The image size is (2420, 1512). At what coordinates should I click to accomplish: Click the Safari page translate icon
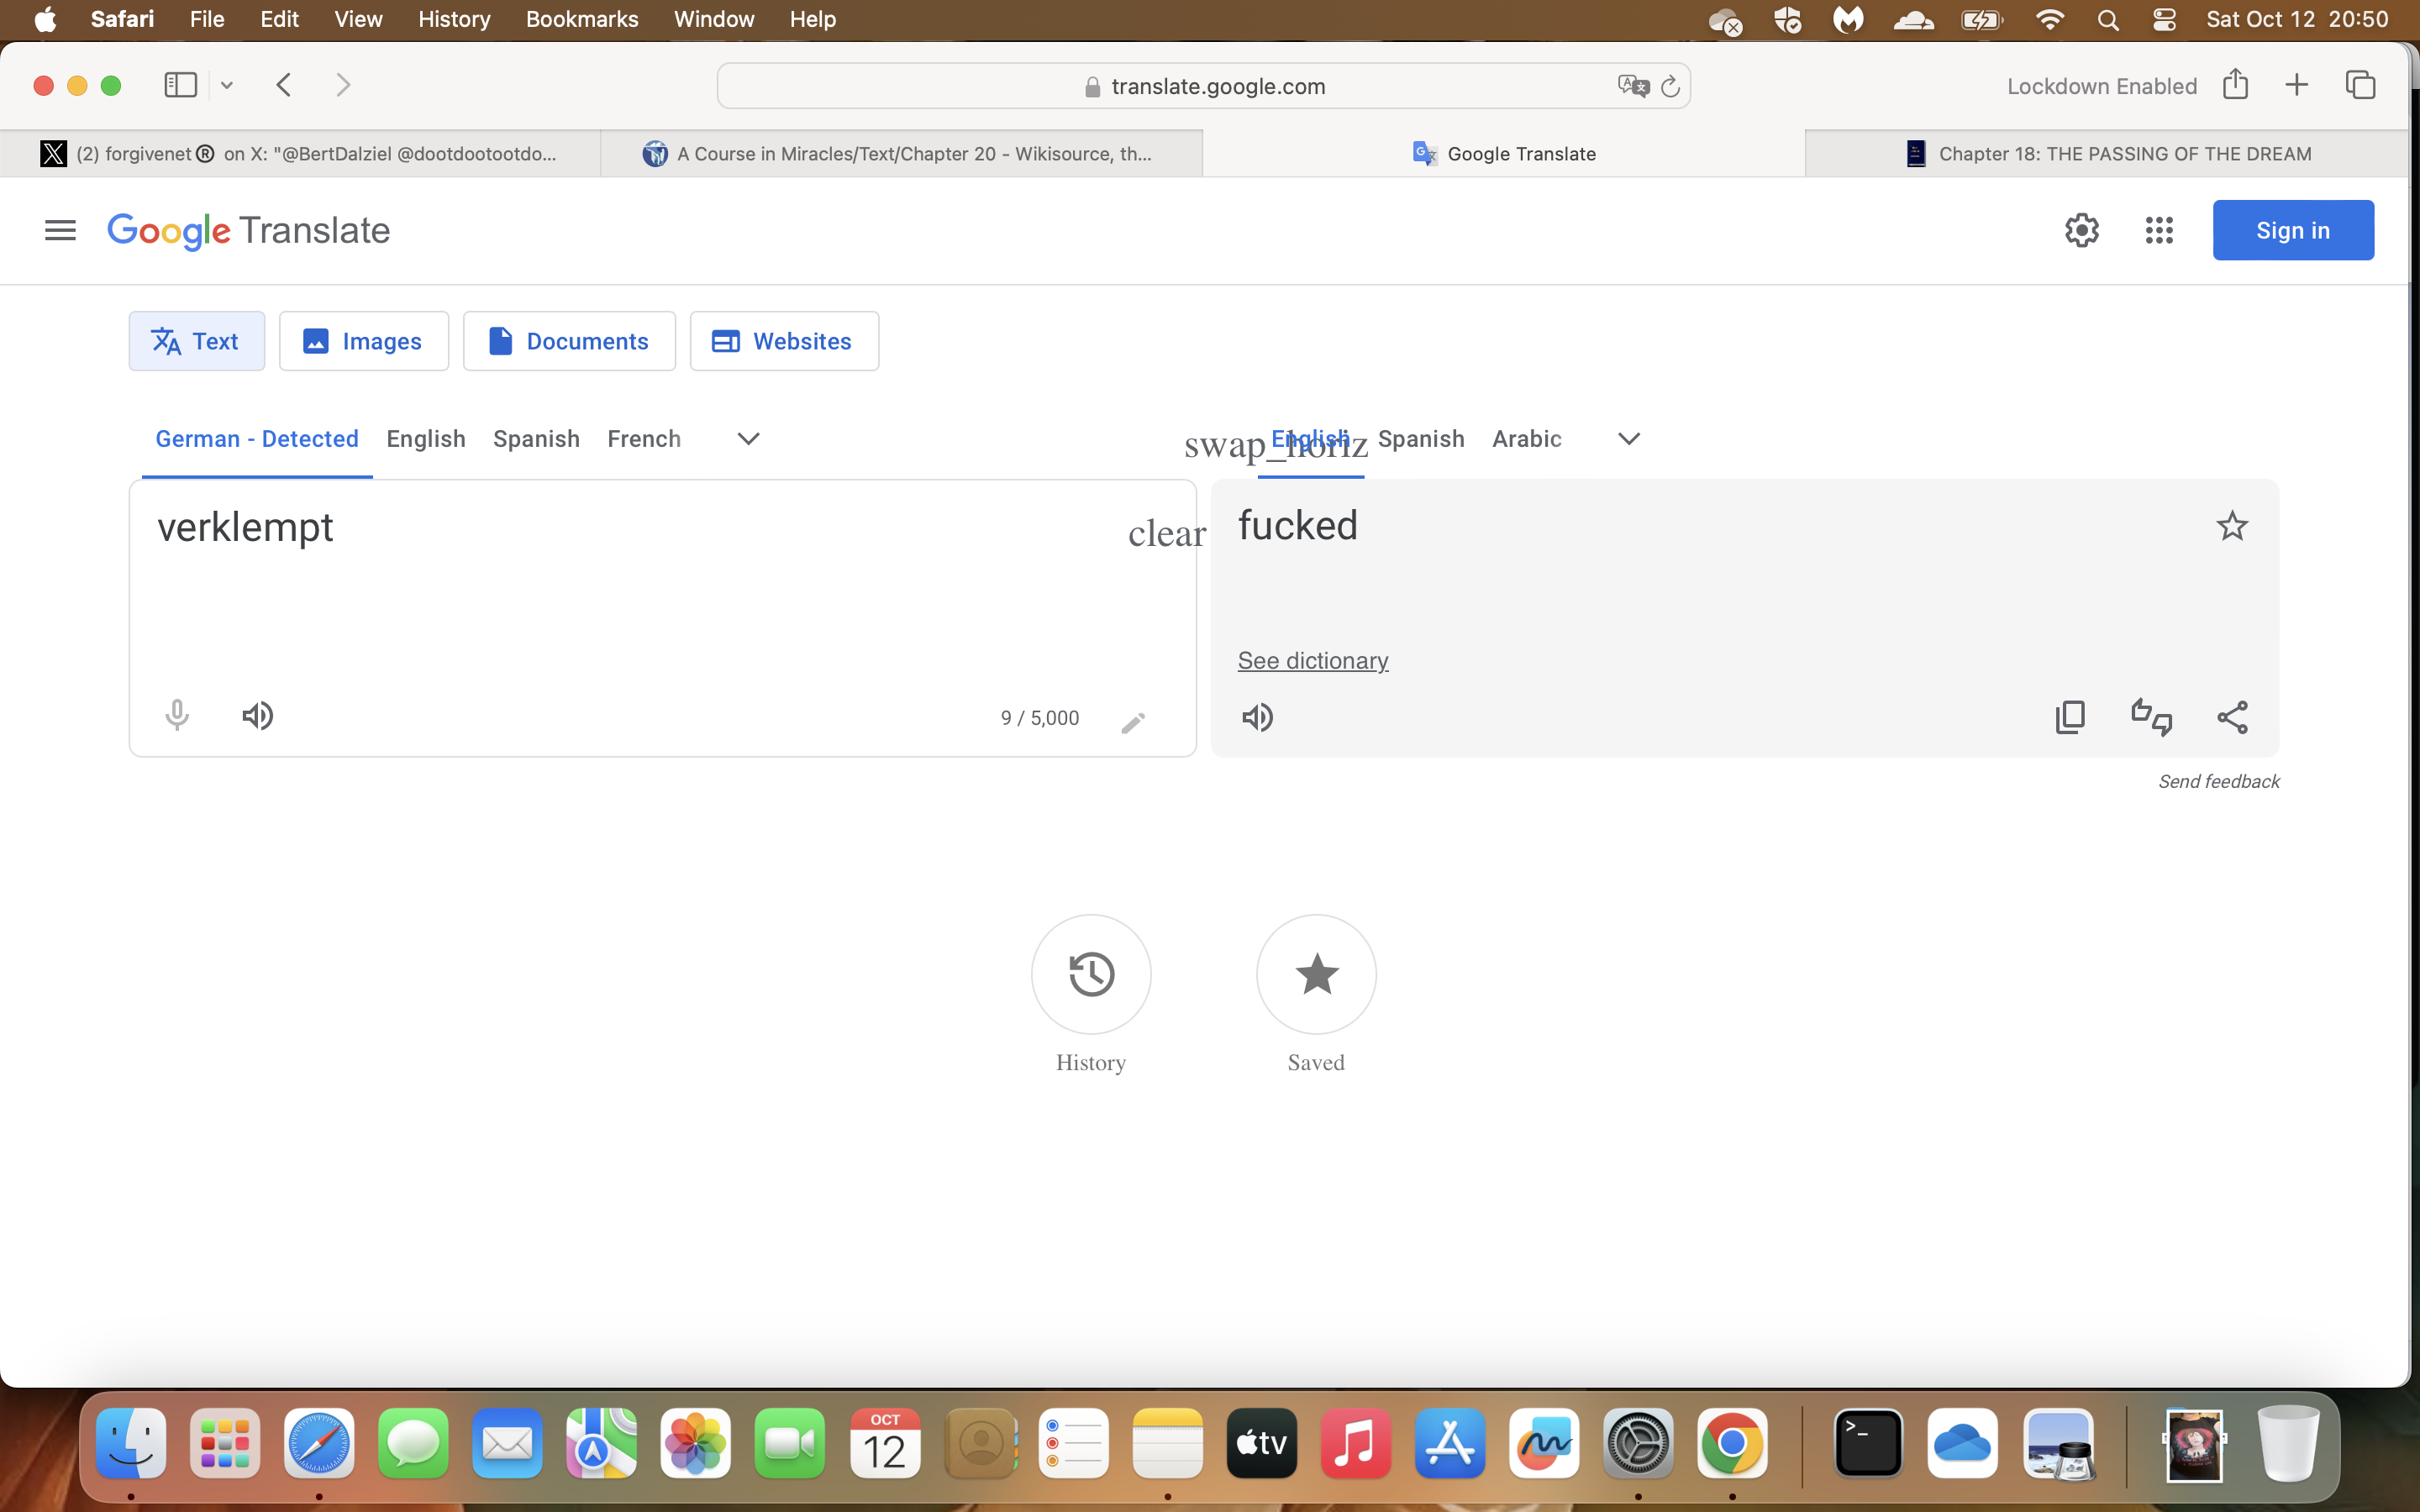click(x=1633, y=86)
